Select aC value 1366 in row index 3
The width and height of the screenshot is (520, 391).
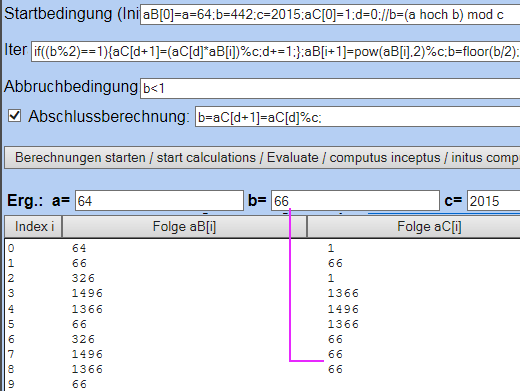[x=343, y=293]
